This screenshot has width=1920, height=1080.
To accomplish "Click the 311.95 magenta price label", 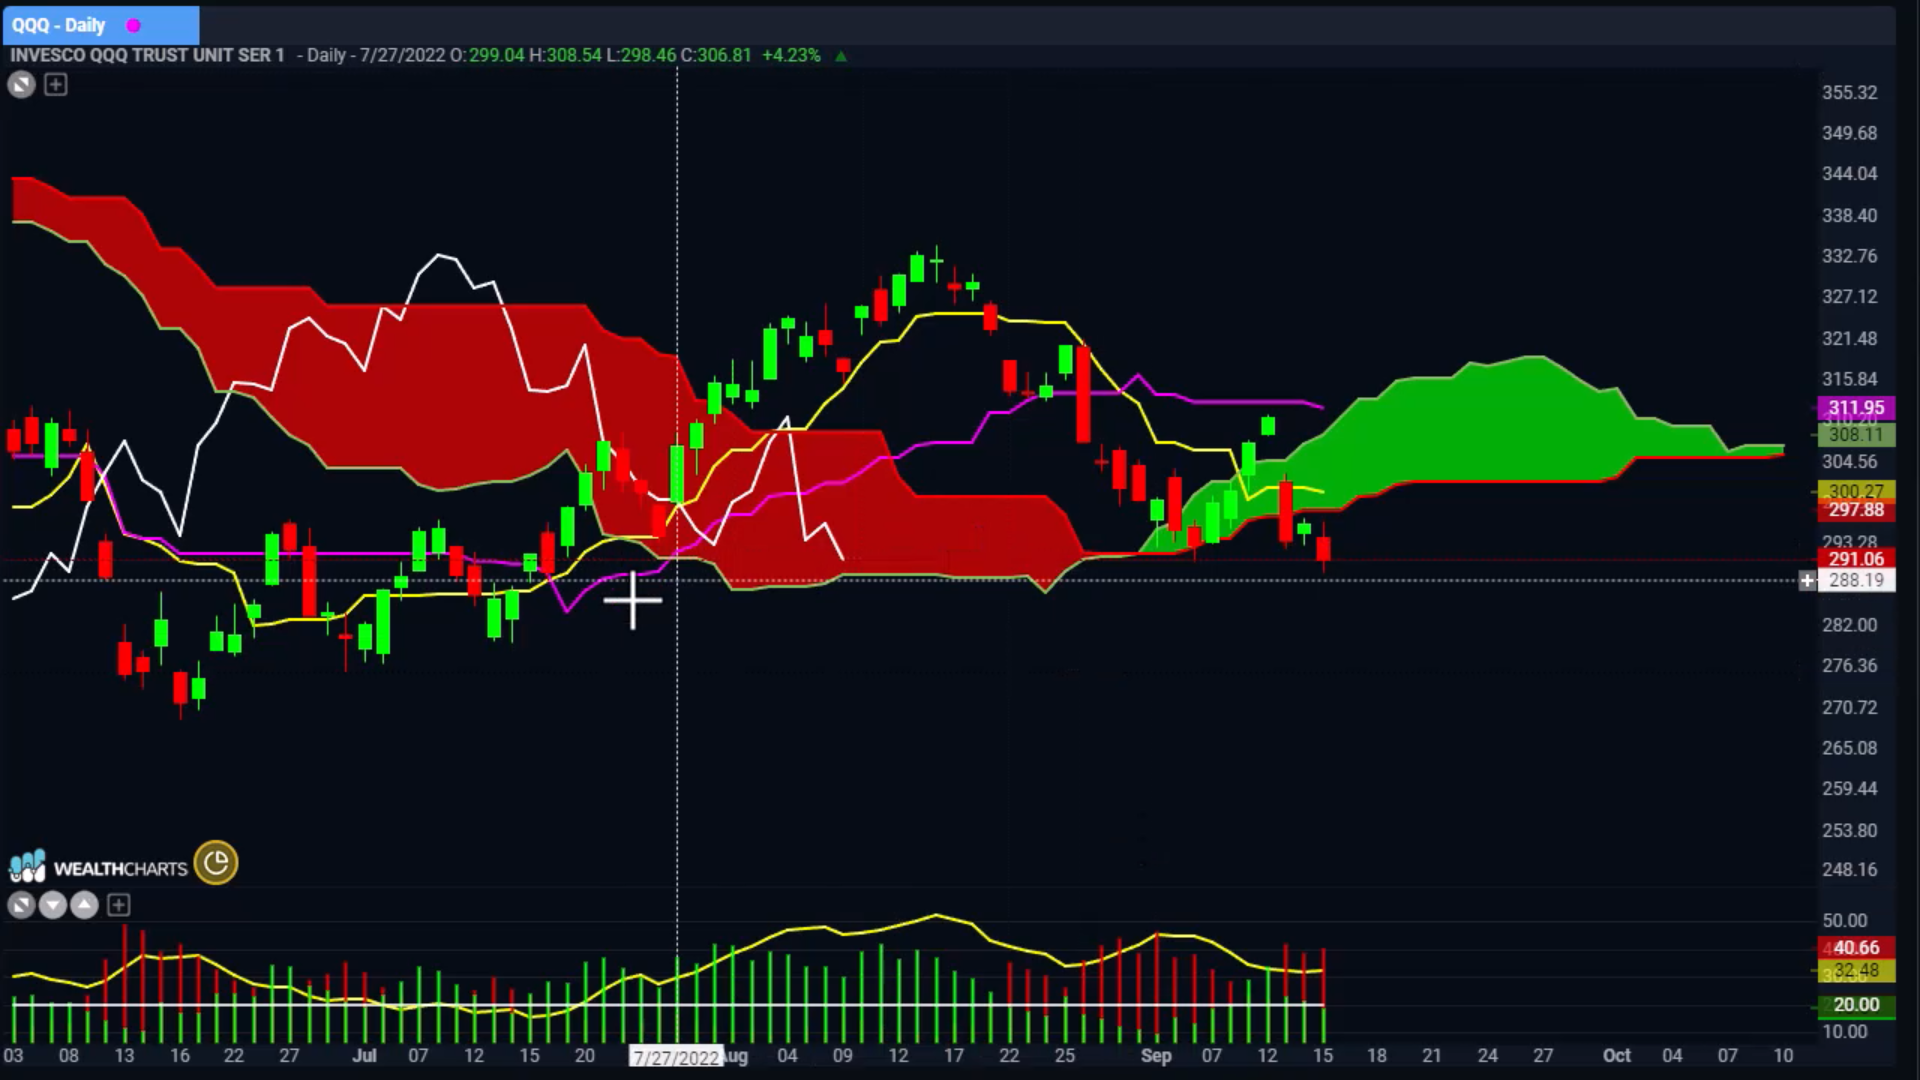I will [x=1856, y=408].
